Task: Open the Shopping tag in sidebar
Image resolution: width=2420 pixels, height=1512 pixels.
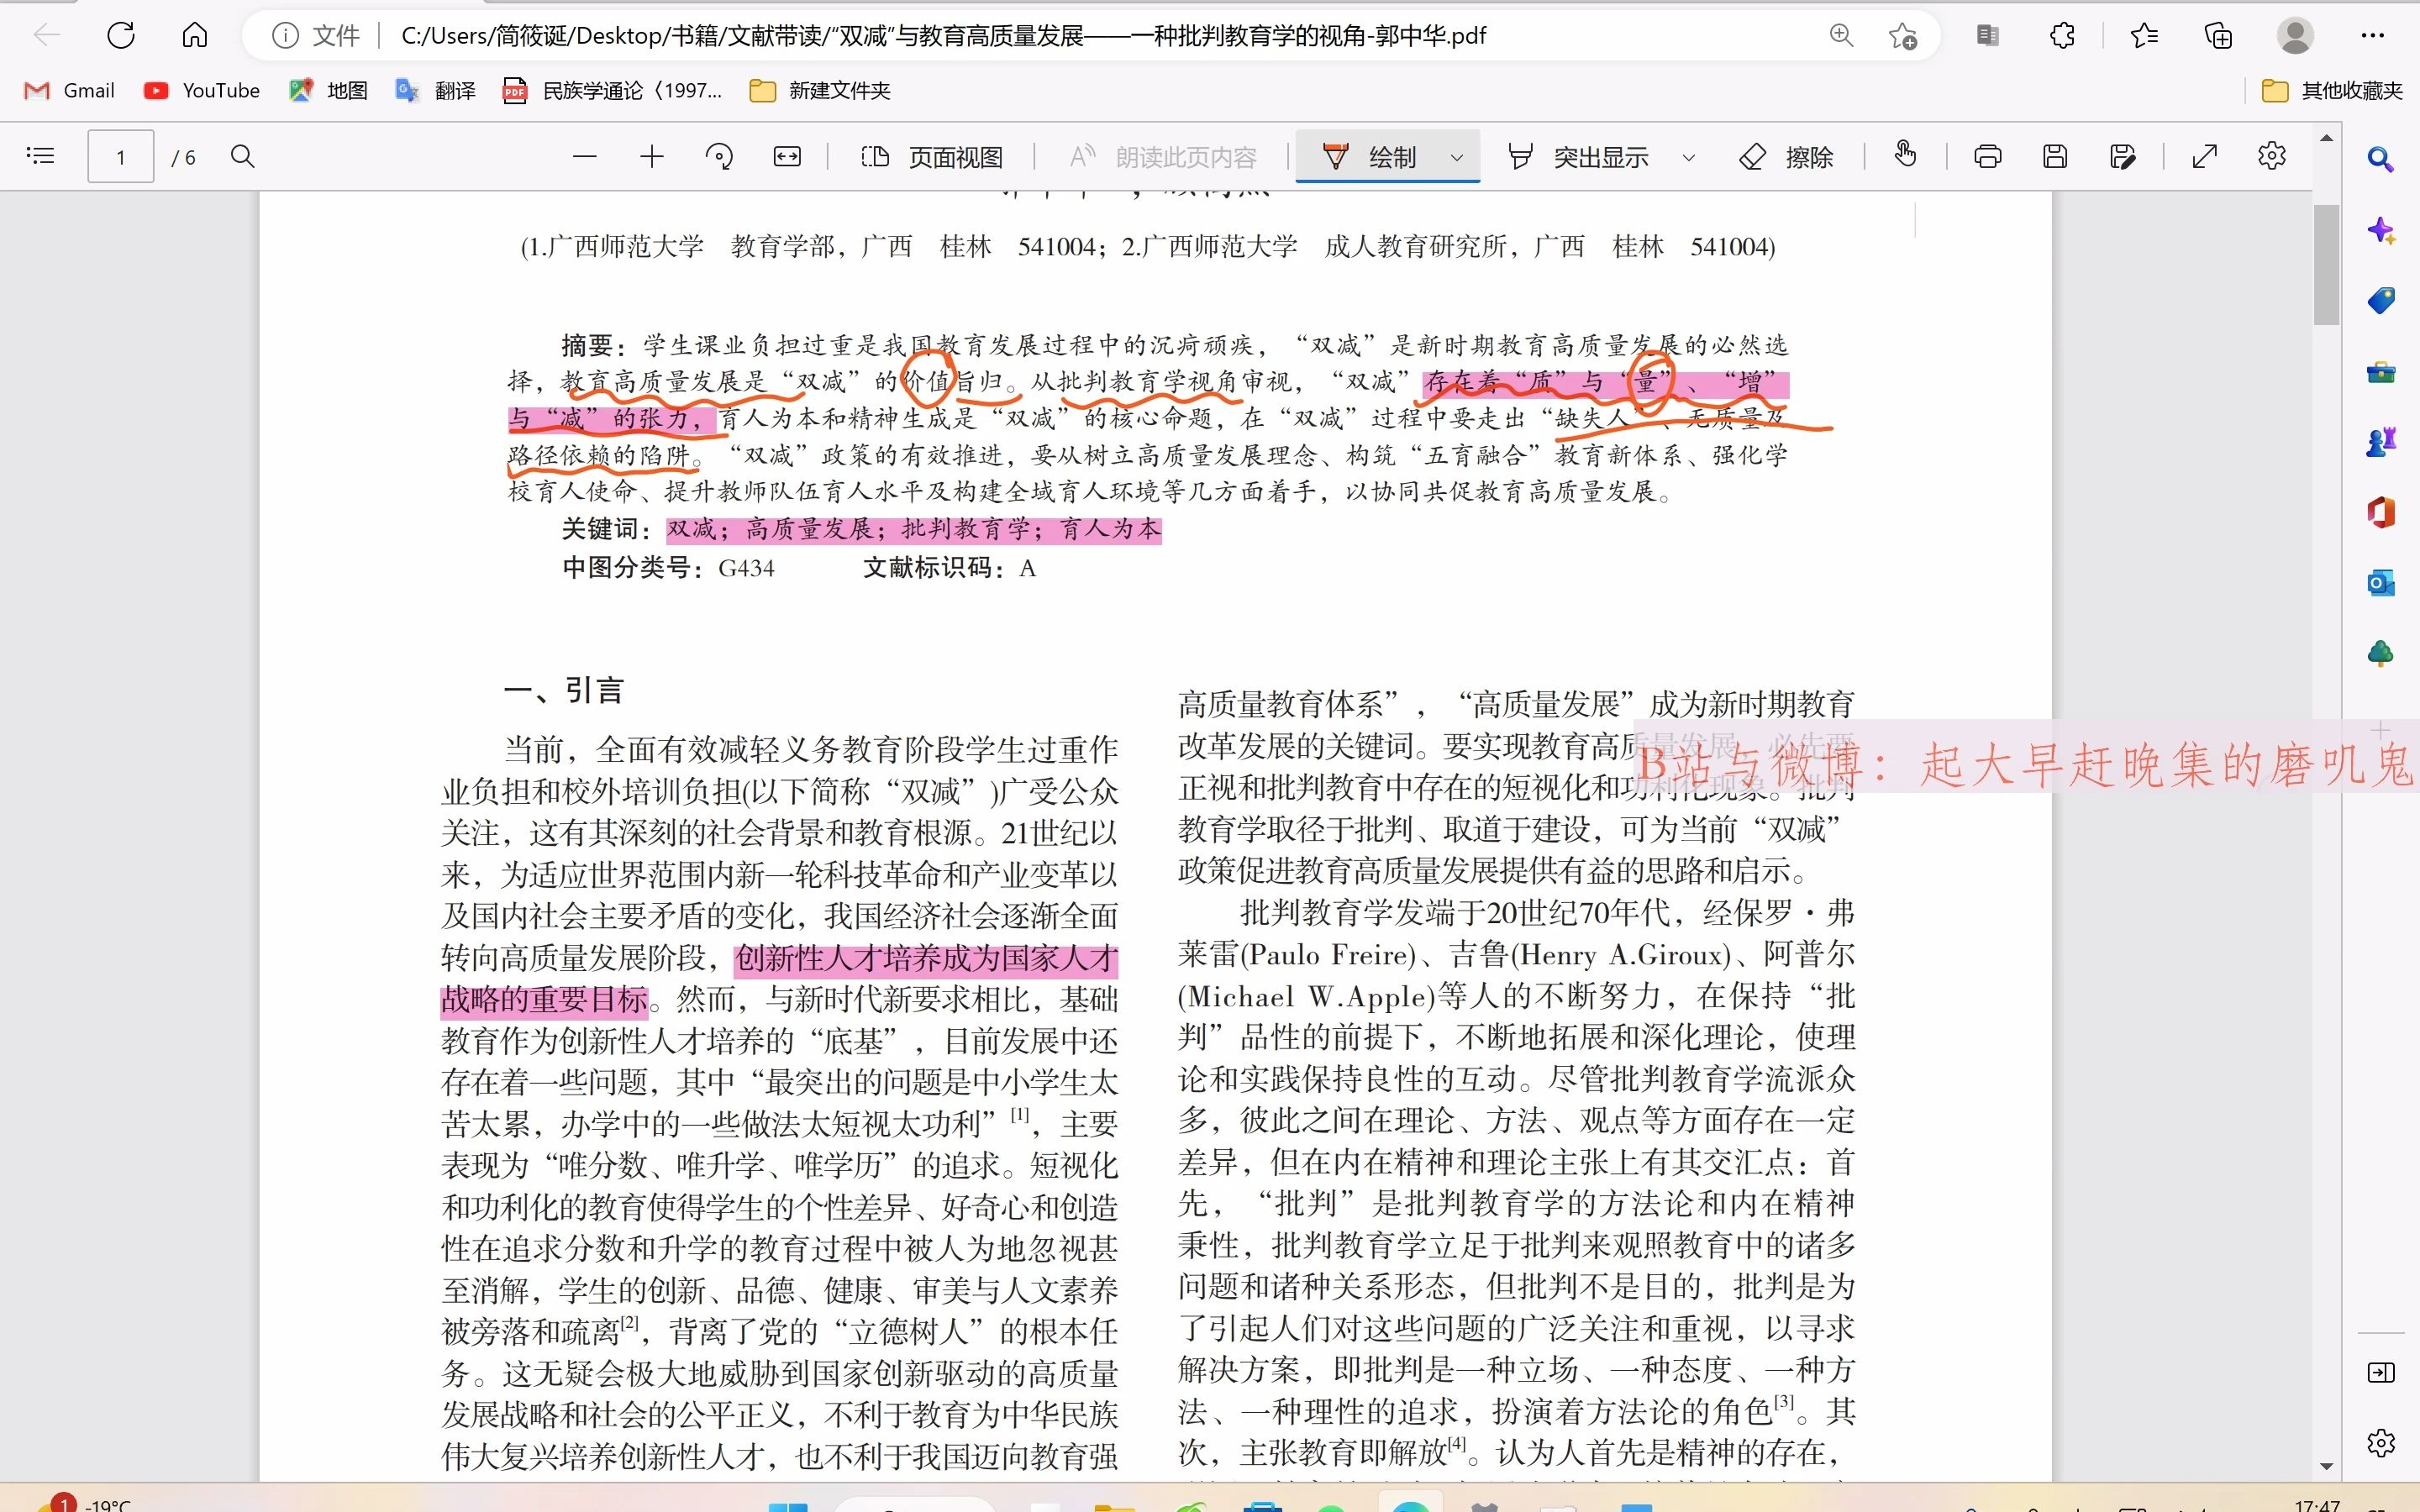Action: coord(2381,301)
